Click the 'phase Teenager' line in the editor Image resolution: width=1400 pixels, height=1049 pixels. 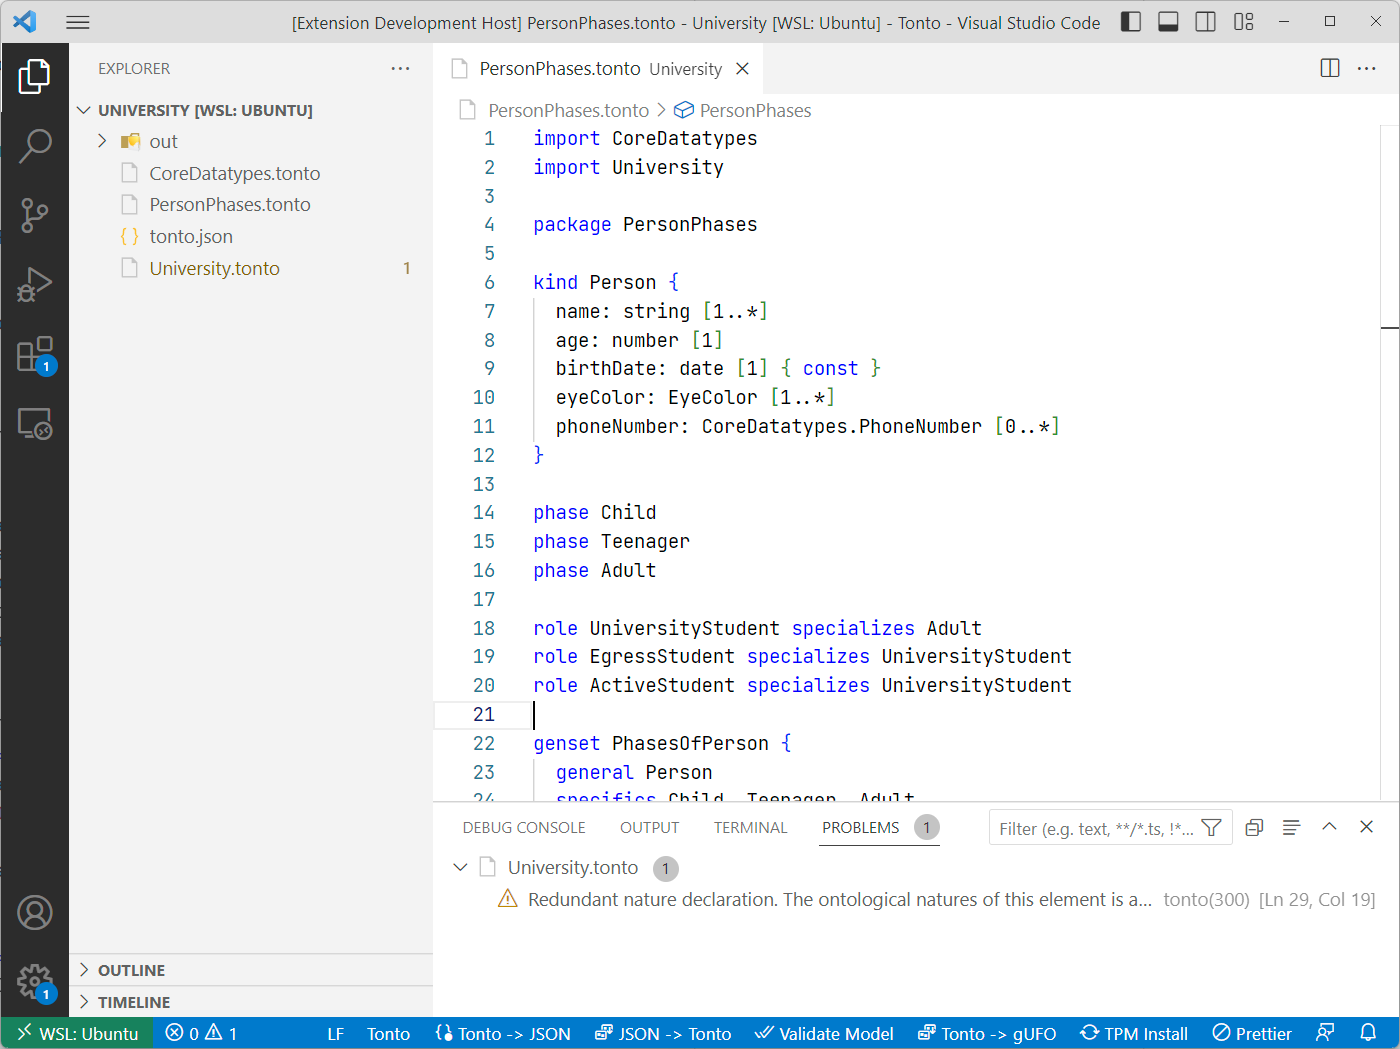point(611,541)
